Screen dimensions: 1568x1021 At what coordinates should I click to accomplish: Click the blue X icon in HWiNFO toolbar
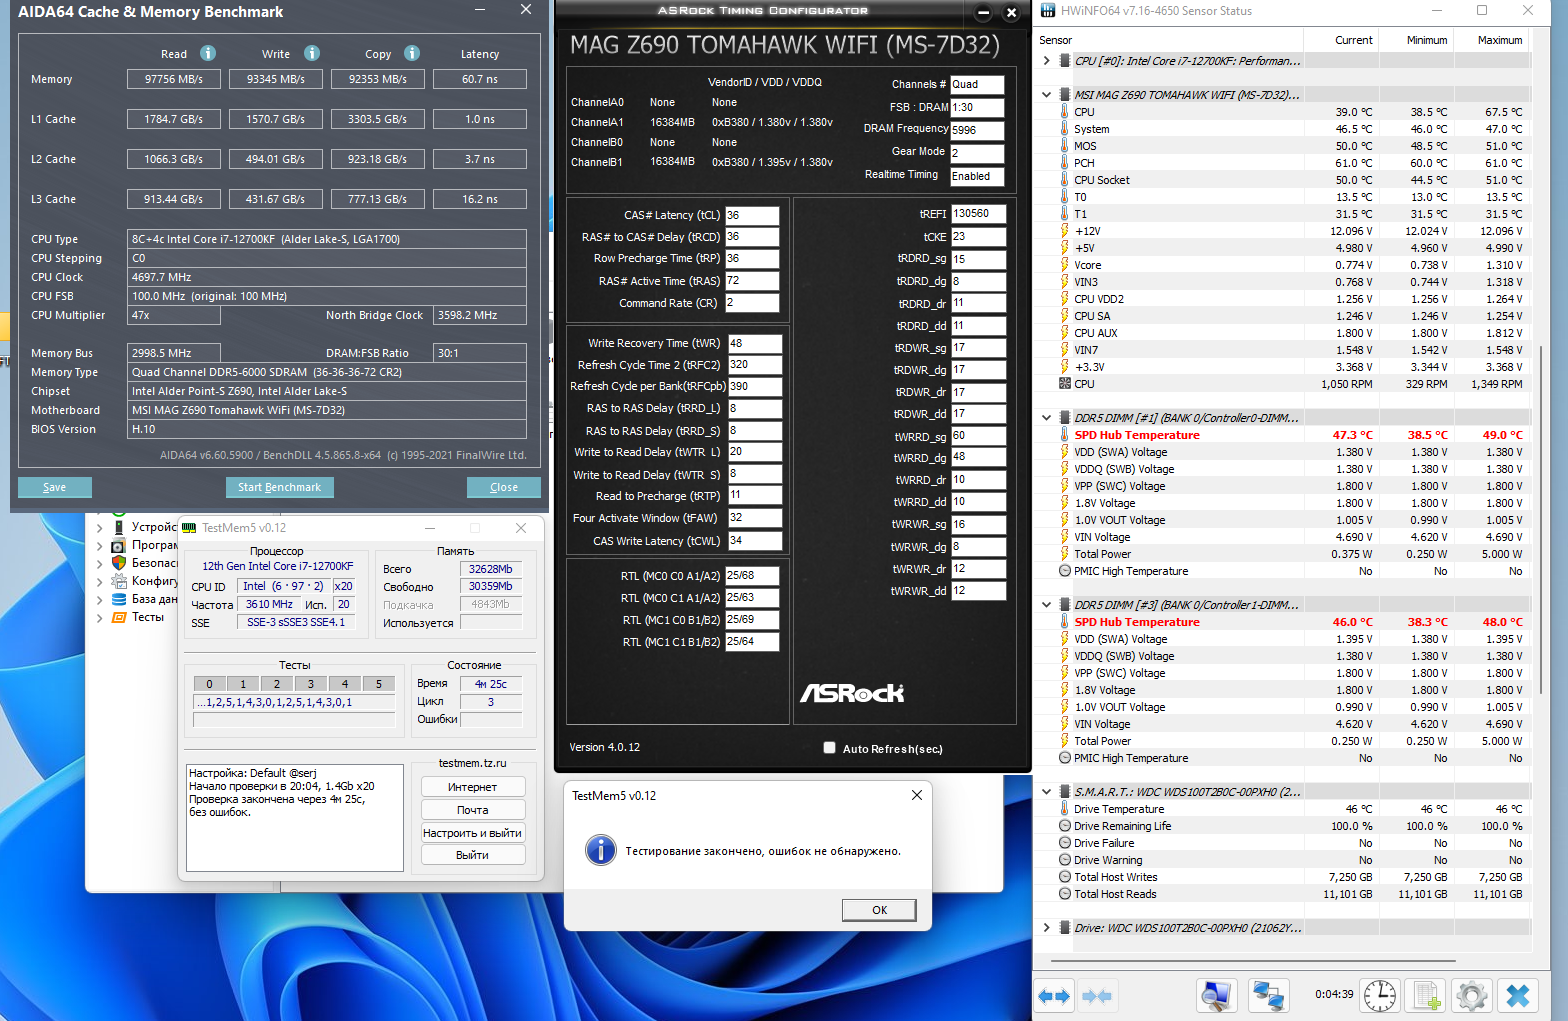(1518, 996)
